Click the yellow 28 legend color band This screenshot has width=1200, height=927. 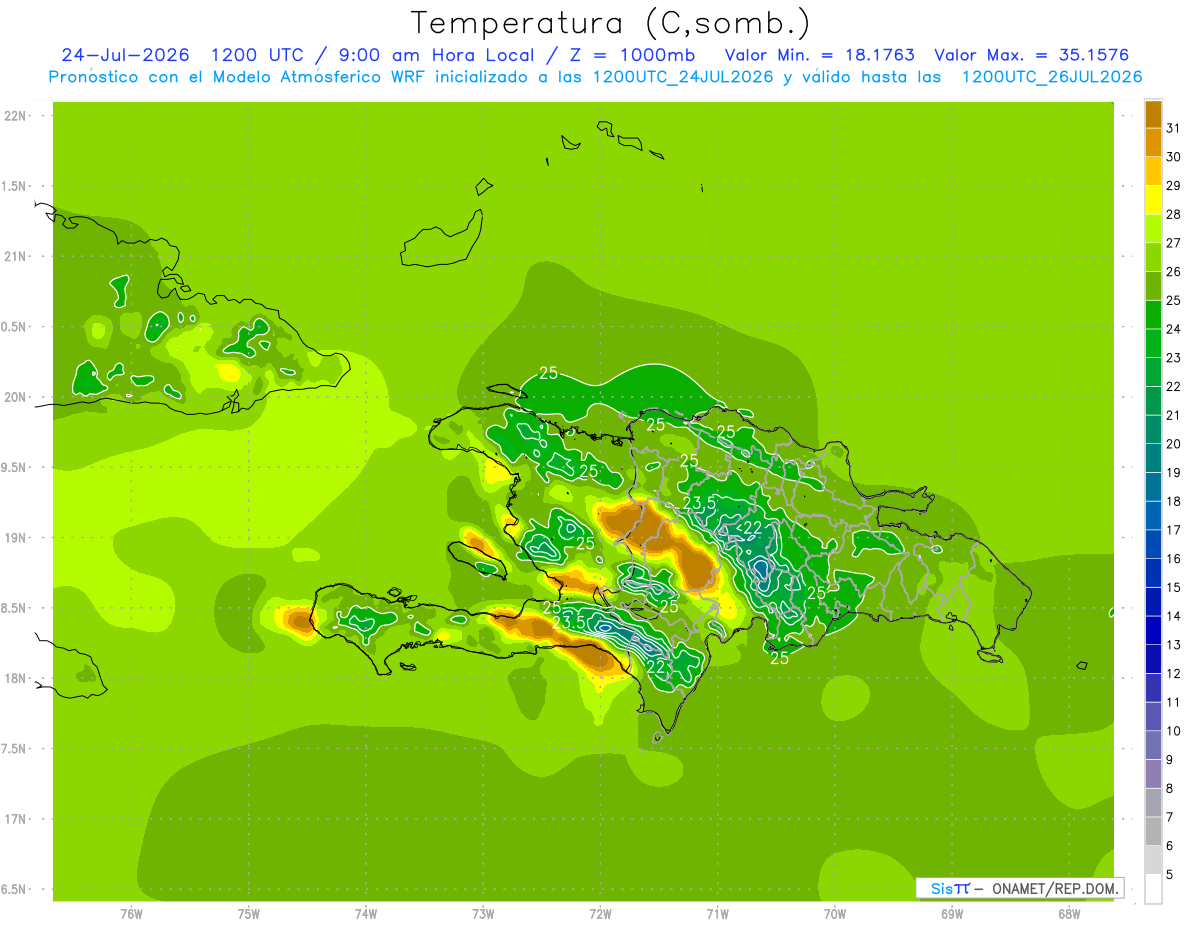pos(1153,200)
